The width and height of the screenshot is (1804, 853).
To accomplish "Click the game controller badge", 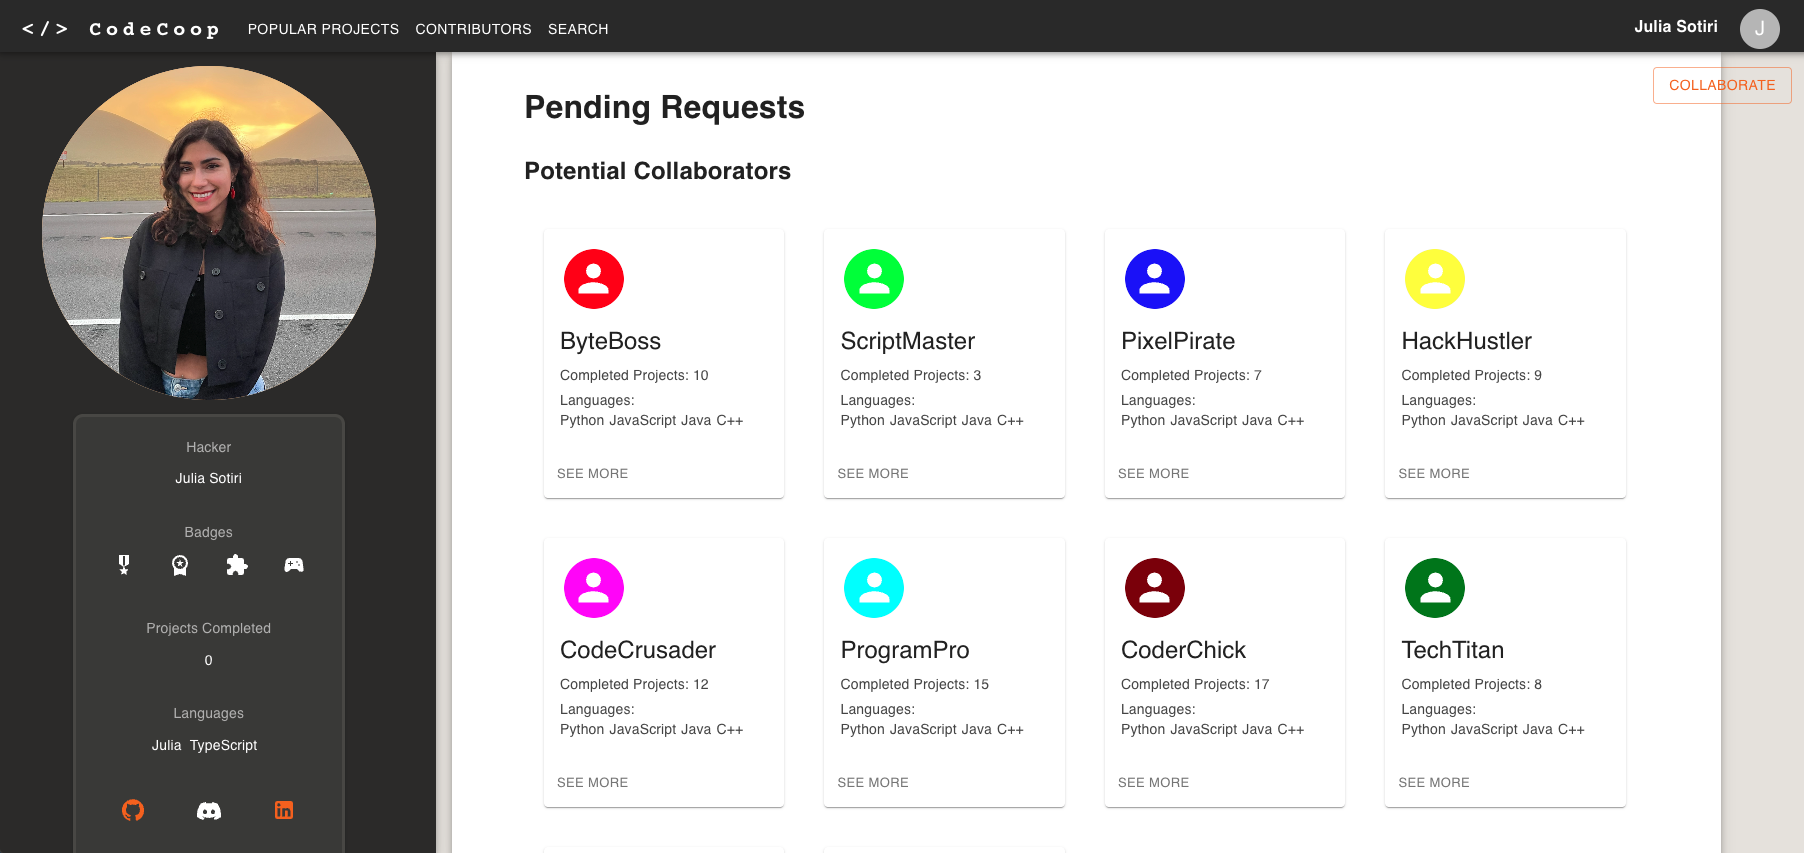I will (293, 564).
